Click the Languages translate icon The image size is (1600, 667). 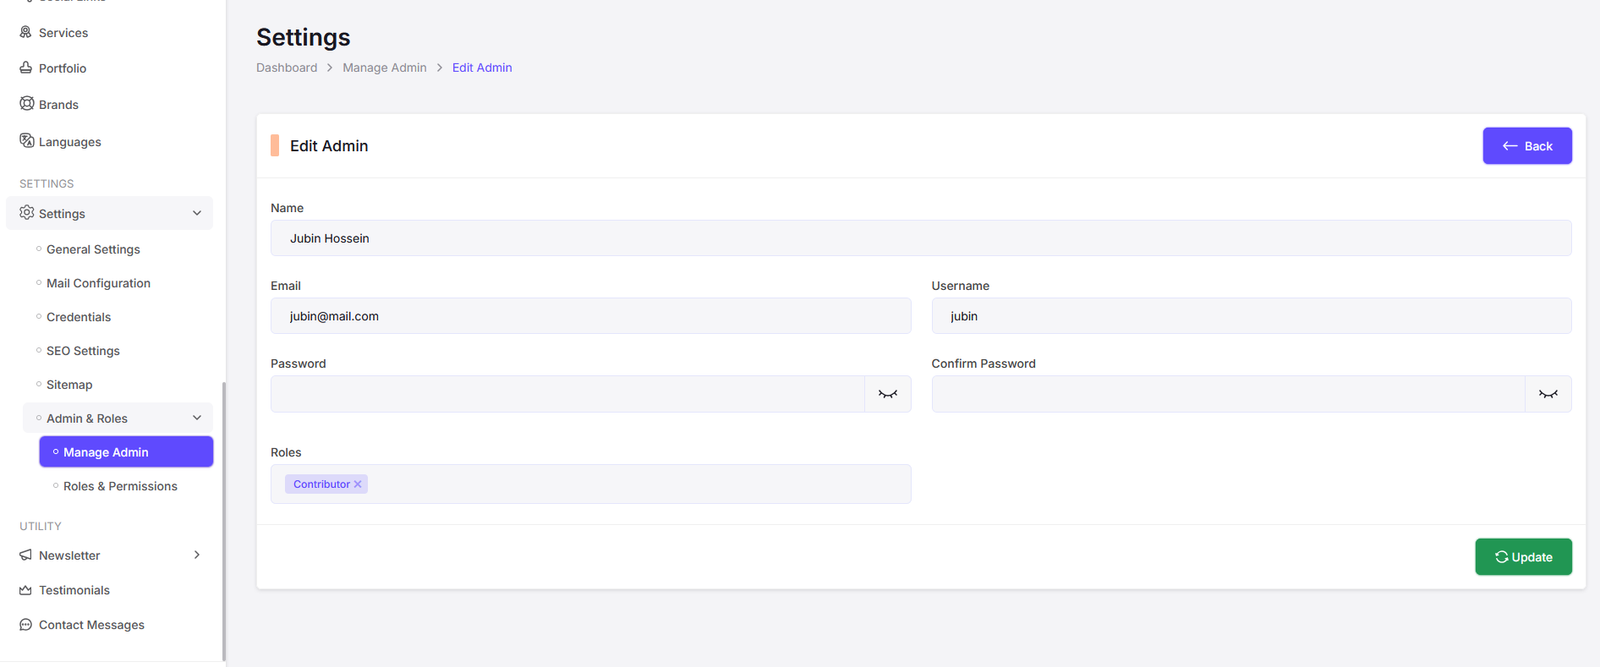coord(27,141)
